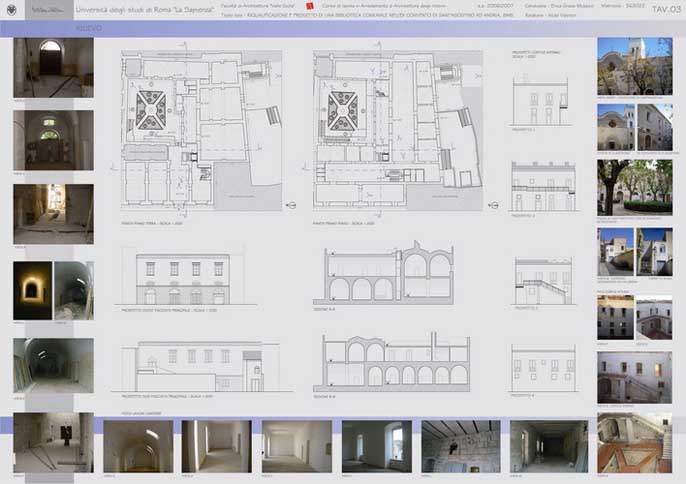Click the small red square logo in header
Viewport: 686px width, 484px height.
(310, 6)
